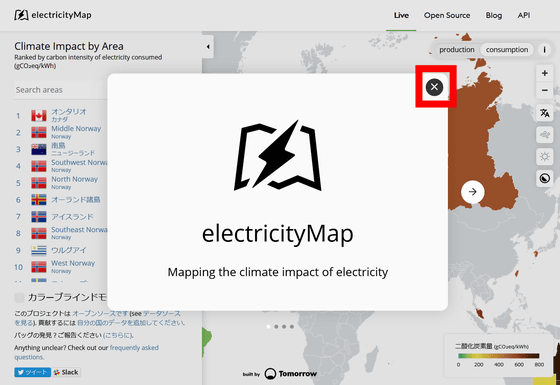Image resolution: width=560 pixels, height=385 pixels.
Task: Open the info icon beside consumption
Action: tap(544, 50)
